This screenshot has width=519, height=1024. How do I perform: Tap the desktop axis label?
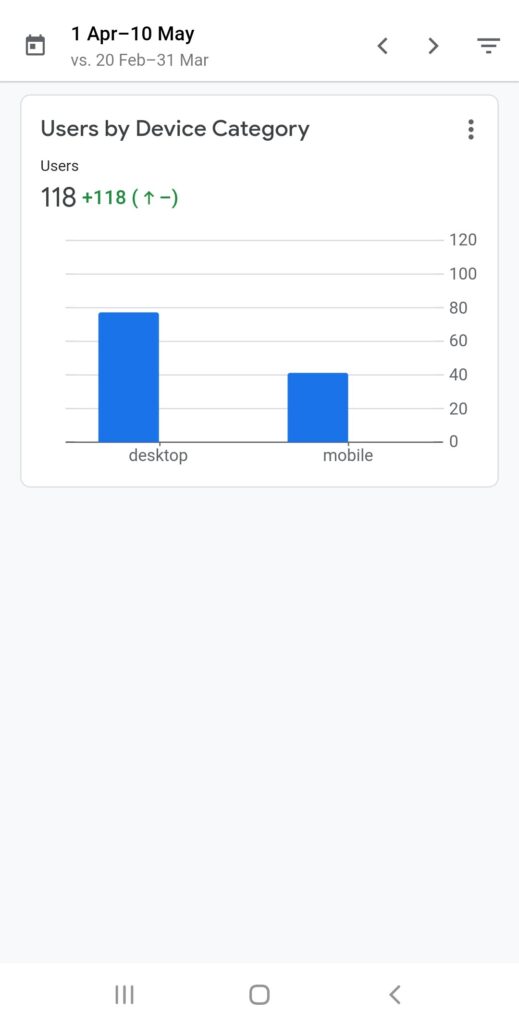click(158, 456)
